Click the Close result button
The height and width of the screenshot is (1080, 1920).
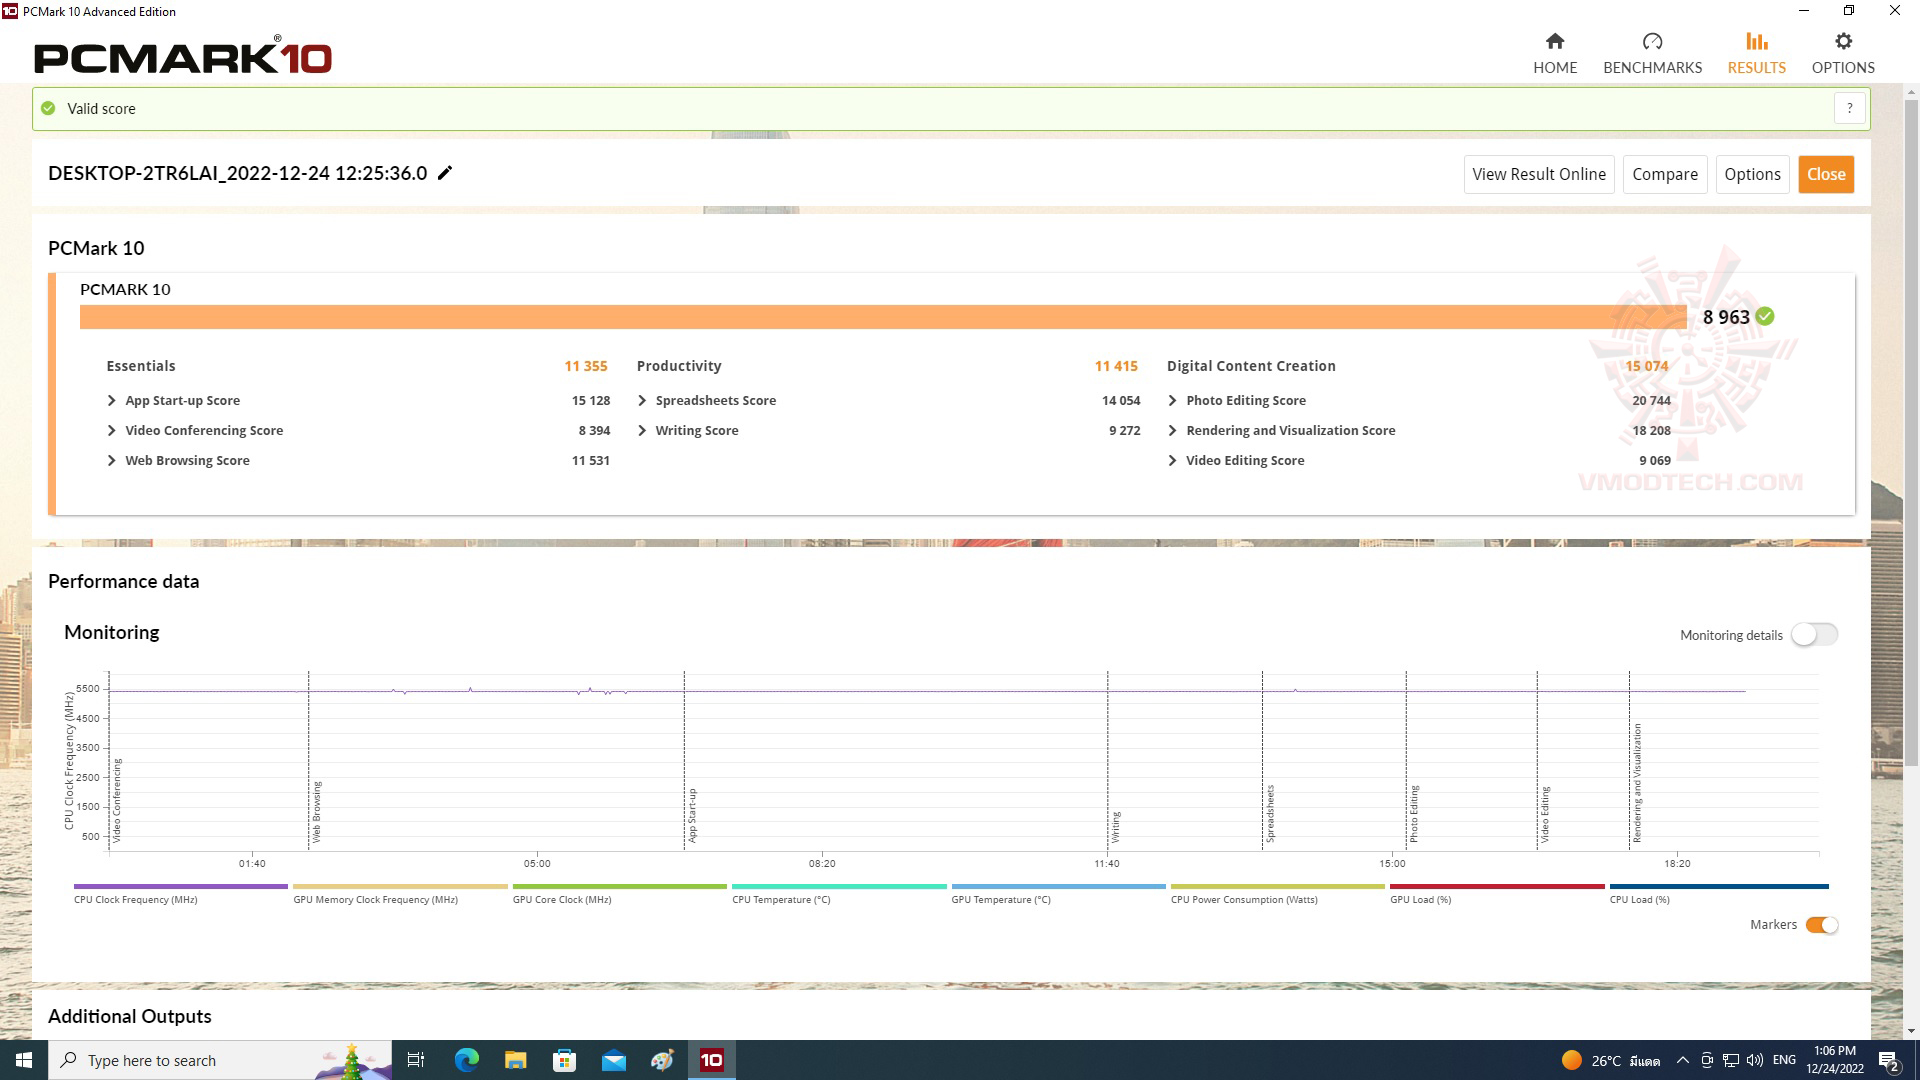[x=1826, y=174]
